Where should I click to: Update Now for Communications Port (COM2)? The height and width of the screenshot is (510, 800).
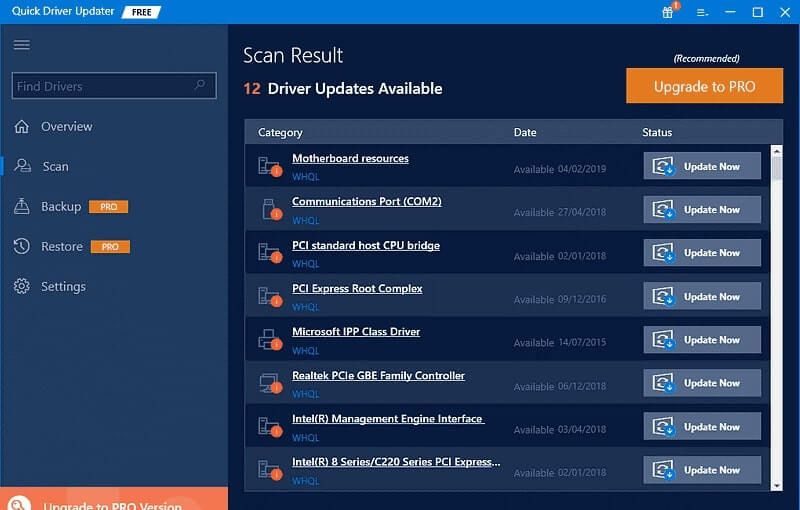702,209
